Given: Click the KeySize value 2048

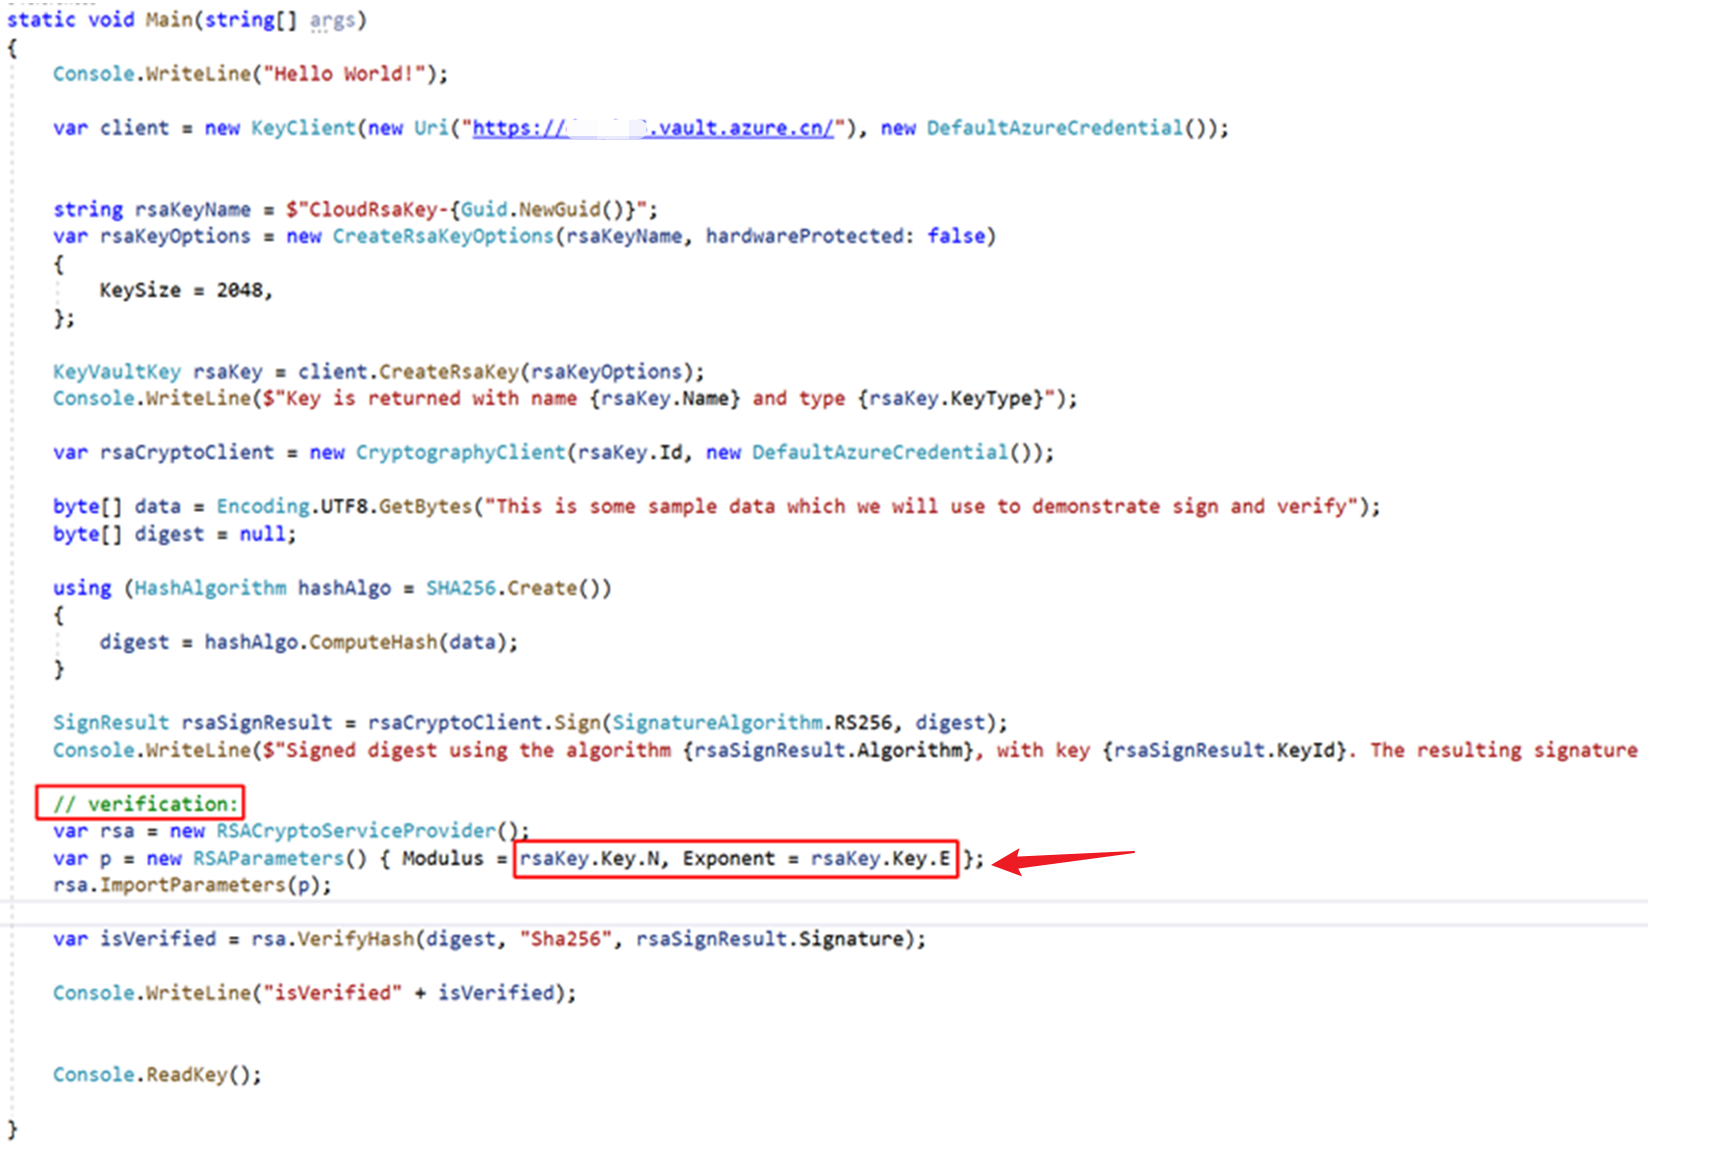Looking at the screenshot, I should click(239, 290).
